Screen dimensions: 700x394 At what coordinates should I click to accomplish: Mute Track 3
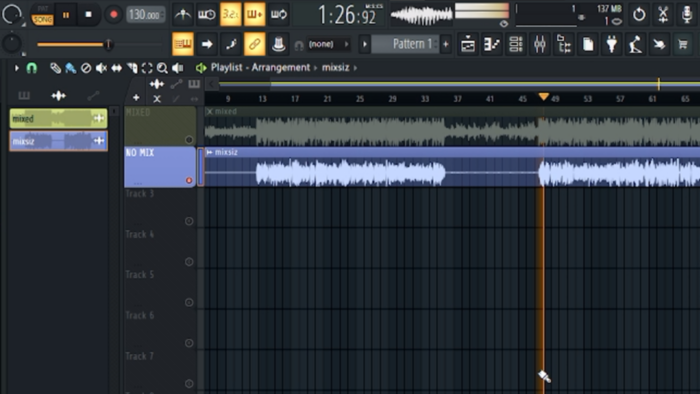189,221
